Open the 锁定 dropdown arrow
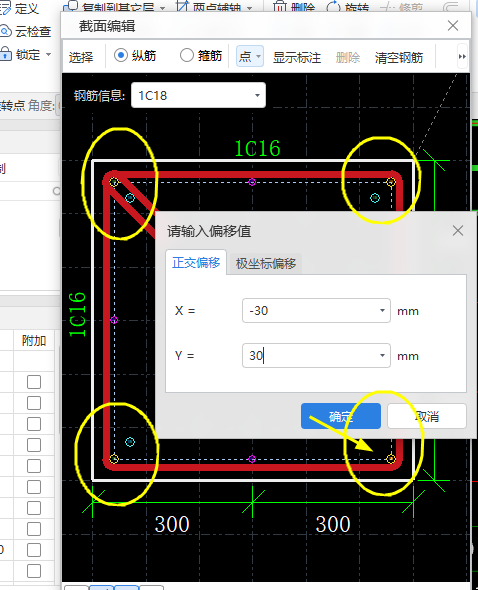This screenshot has width=478, height=590. pos(49,55)
